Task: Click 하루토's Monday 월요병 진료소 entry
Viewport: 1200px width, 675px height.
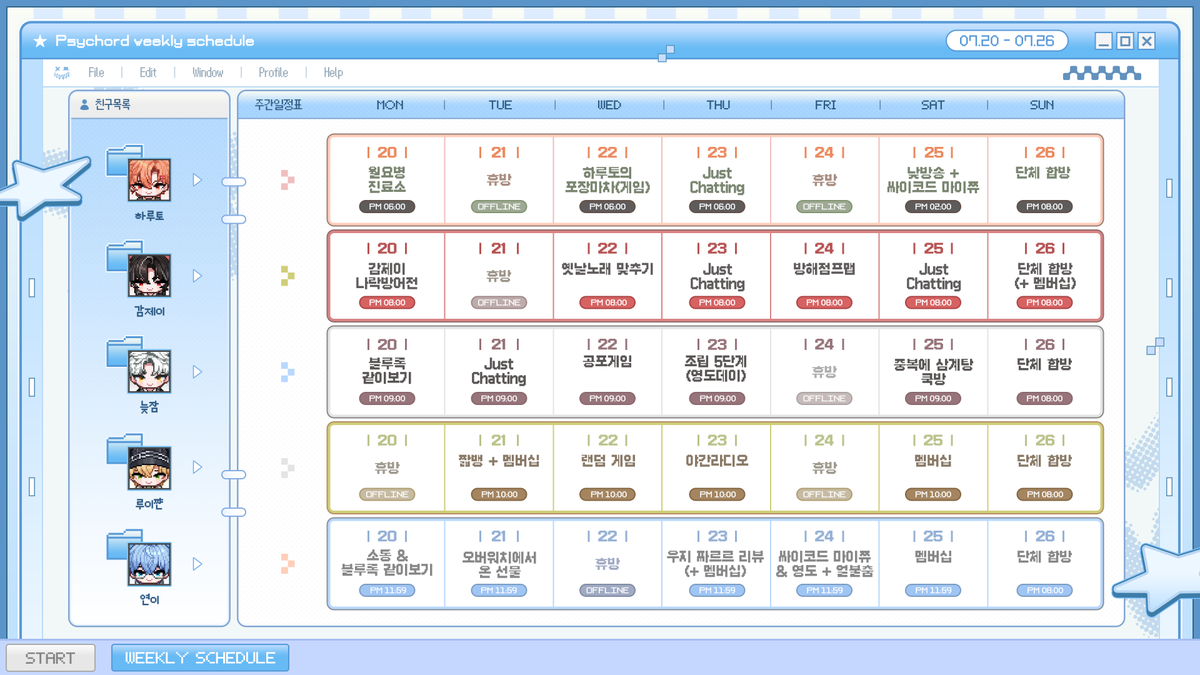Action: point(387,180)
